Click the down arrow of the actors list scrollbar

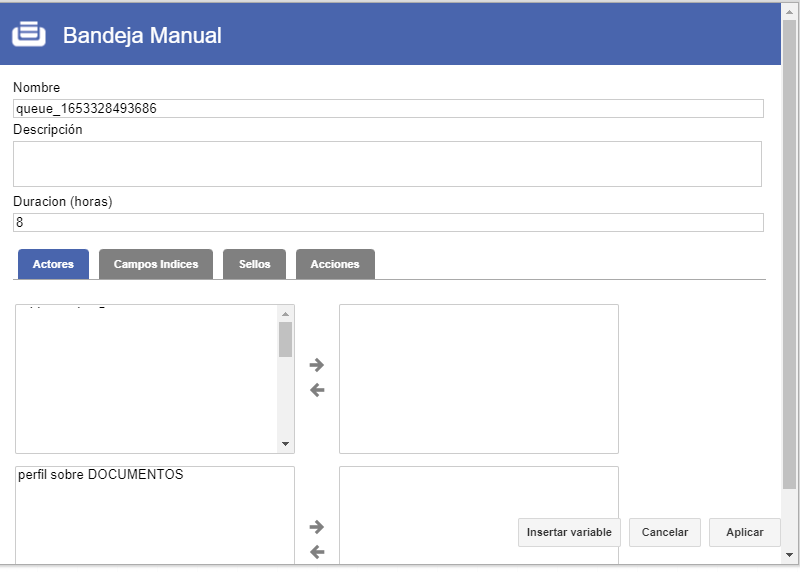285,444
